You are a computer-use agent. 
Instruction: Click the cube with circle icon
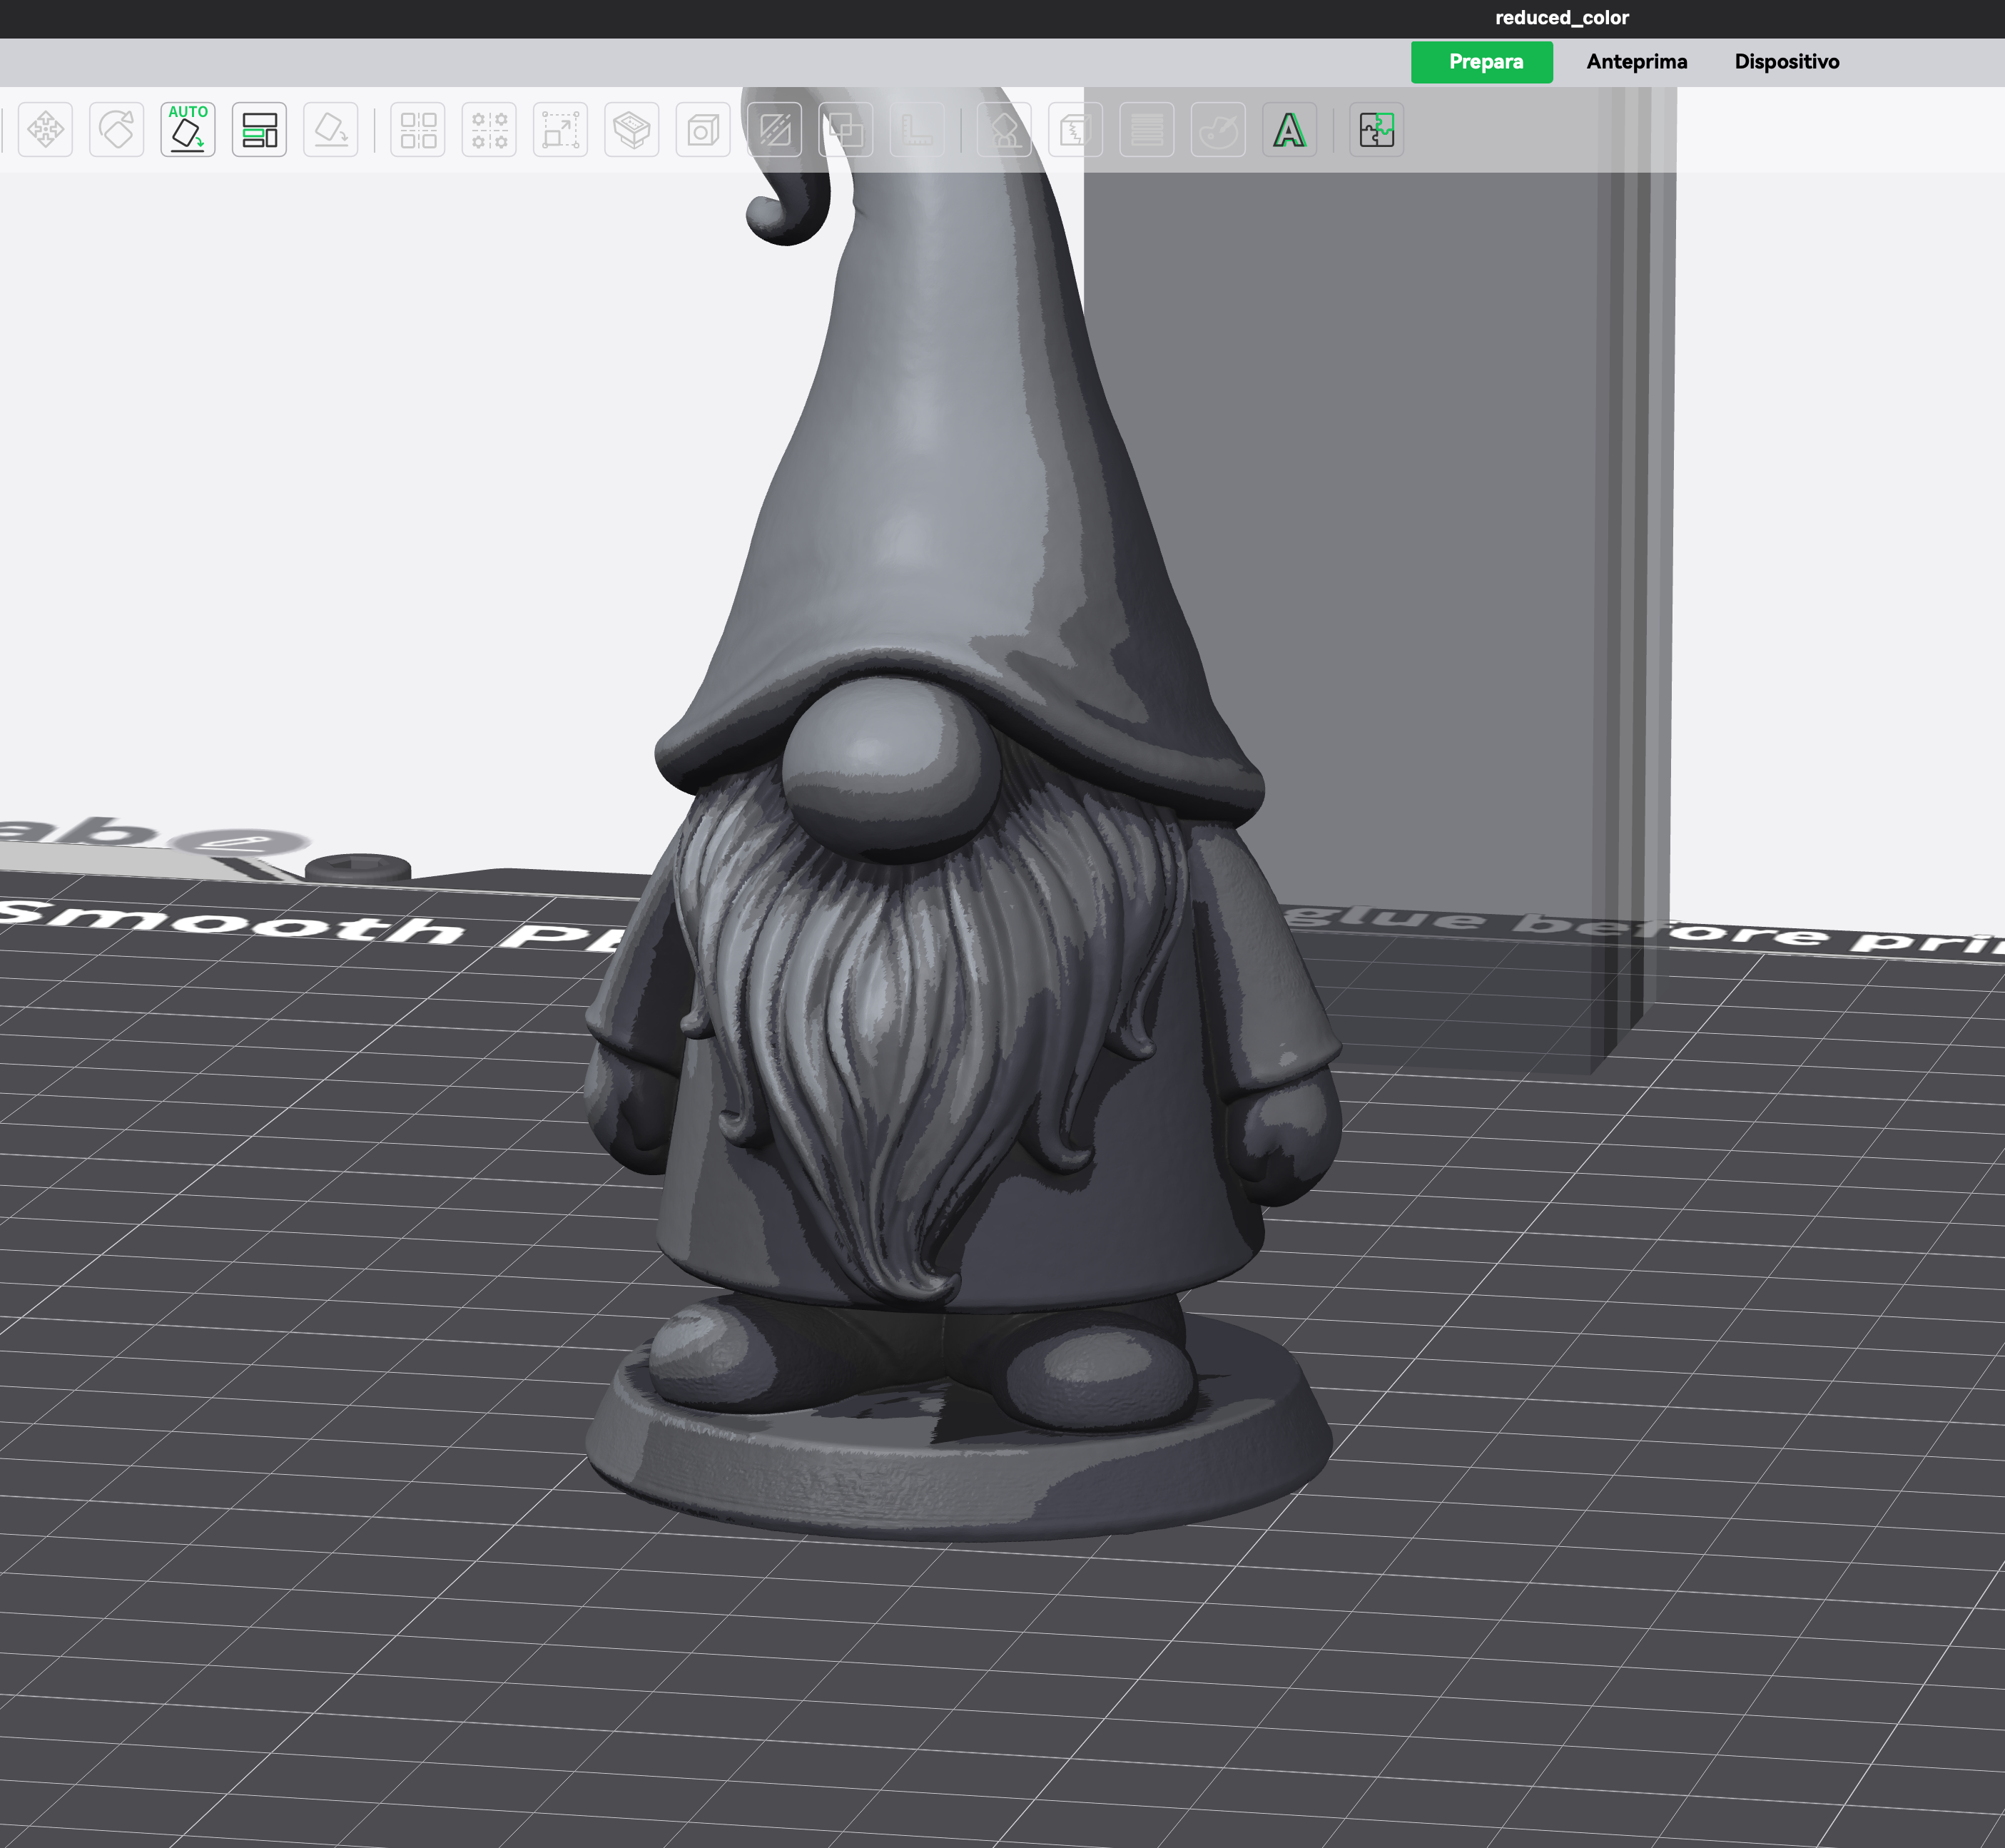pos(703,129)
